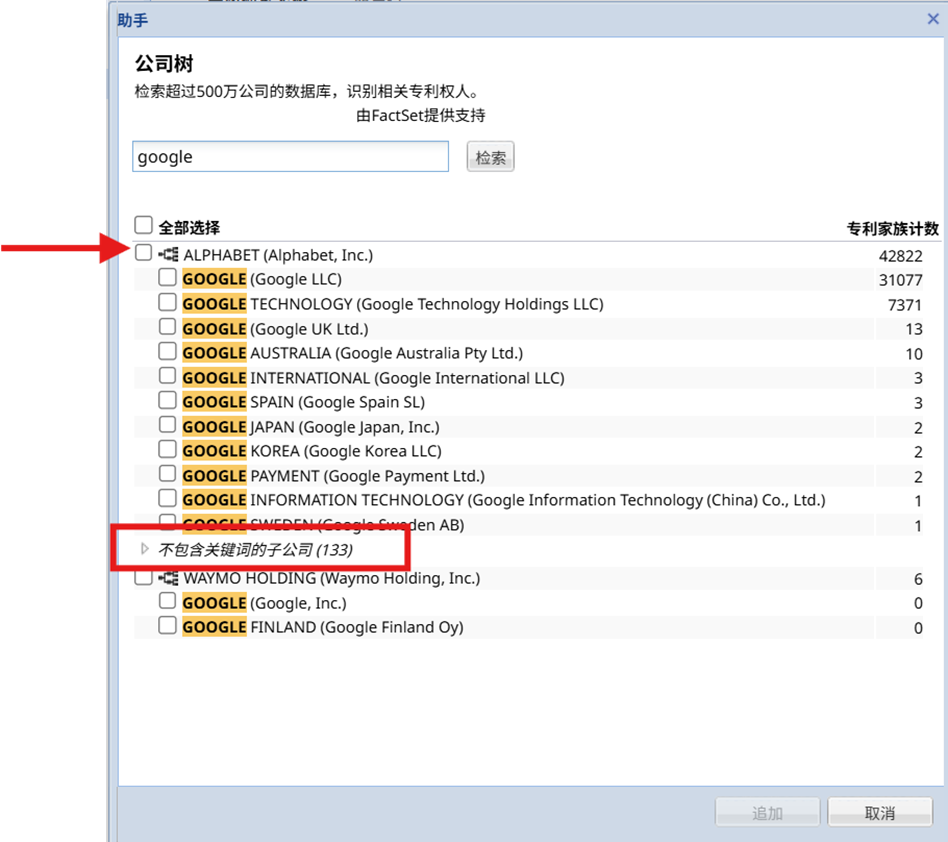Screen dimensions: 948x842
Task: Check the GOOGLE JAPAN checkbox
Action: click(x=167, y=424)
